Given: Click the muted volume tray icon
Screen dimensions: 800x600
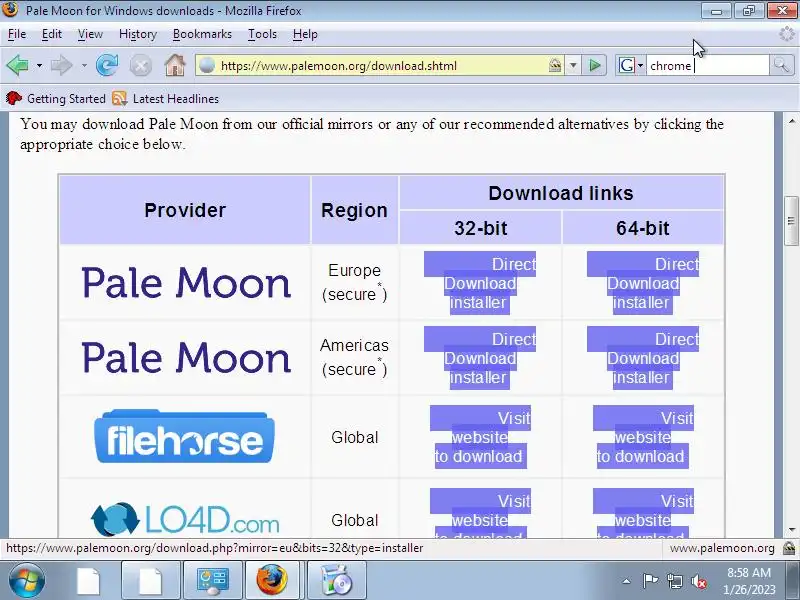Looking at the screenshot, I should 698,581.
